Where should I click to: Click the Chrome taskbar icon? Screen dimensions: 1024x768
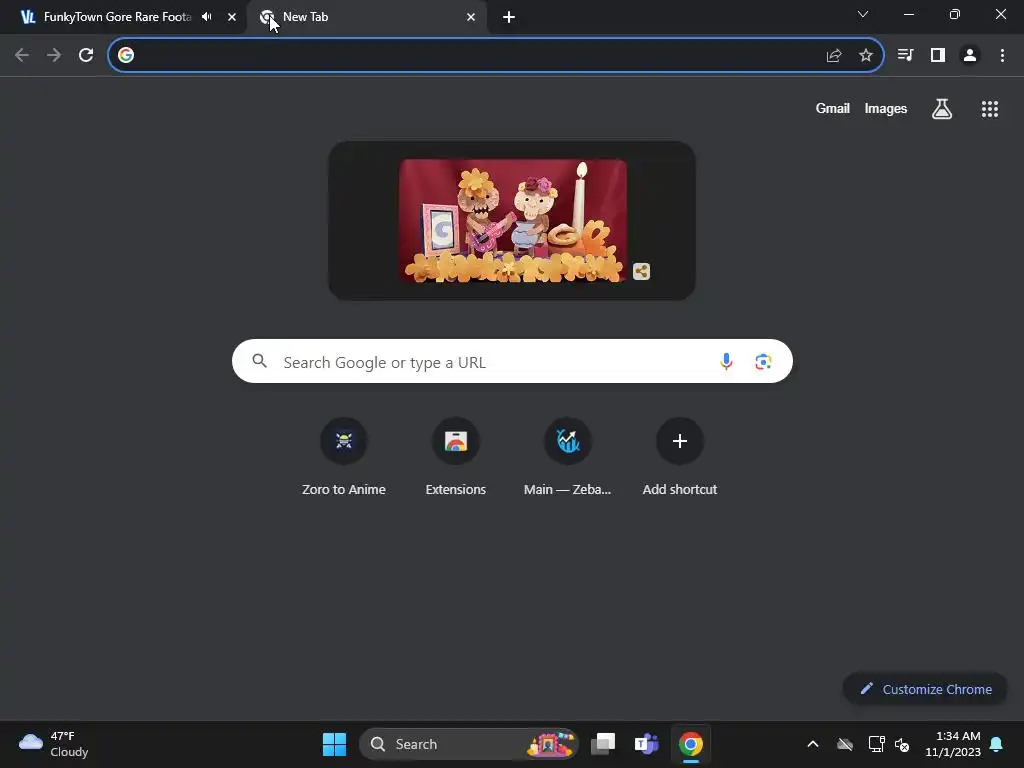[x=690, y=744]
